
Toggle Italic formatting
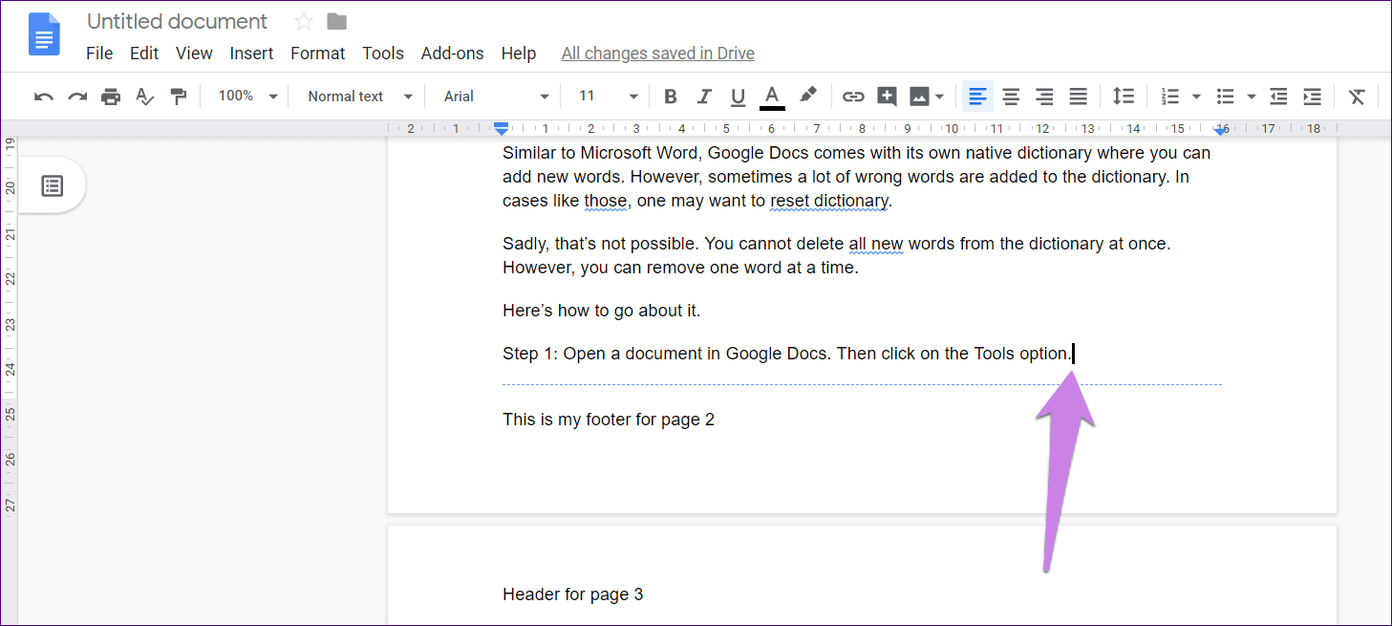(704, 96)
